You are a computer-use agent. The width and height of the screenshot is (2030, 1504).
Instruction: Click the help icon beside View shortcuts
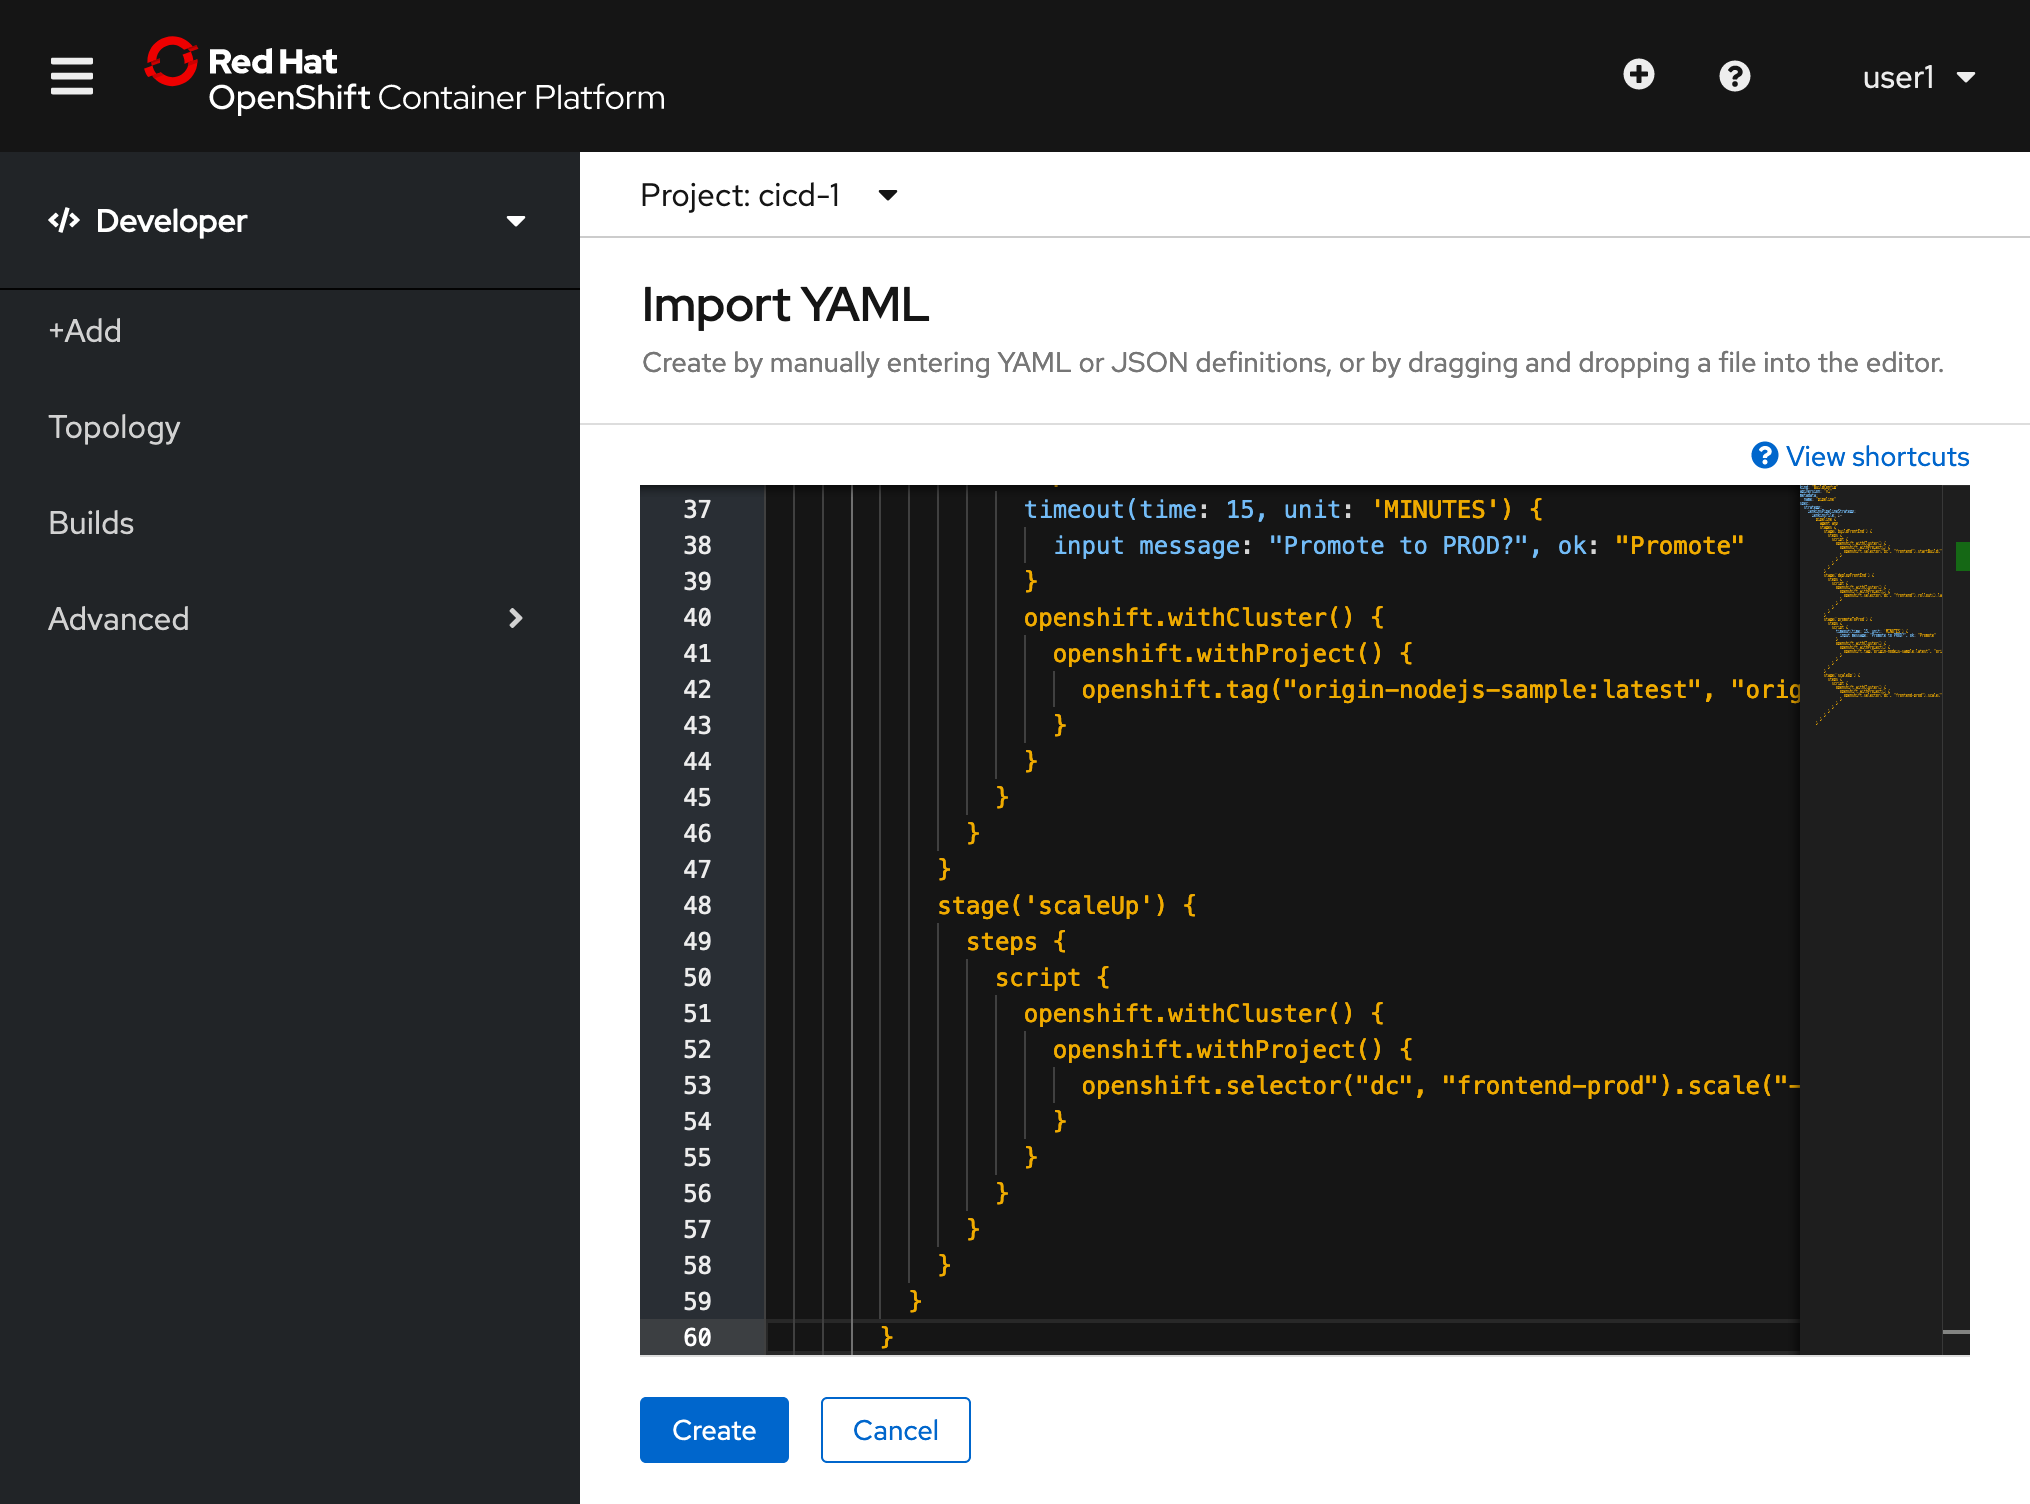coord(1764,455)
